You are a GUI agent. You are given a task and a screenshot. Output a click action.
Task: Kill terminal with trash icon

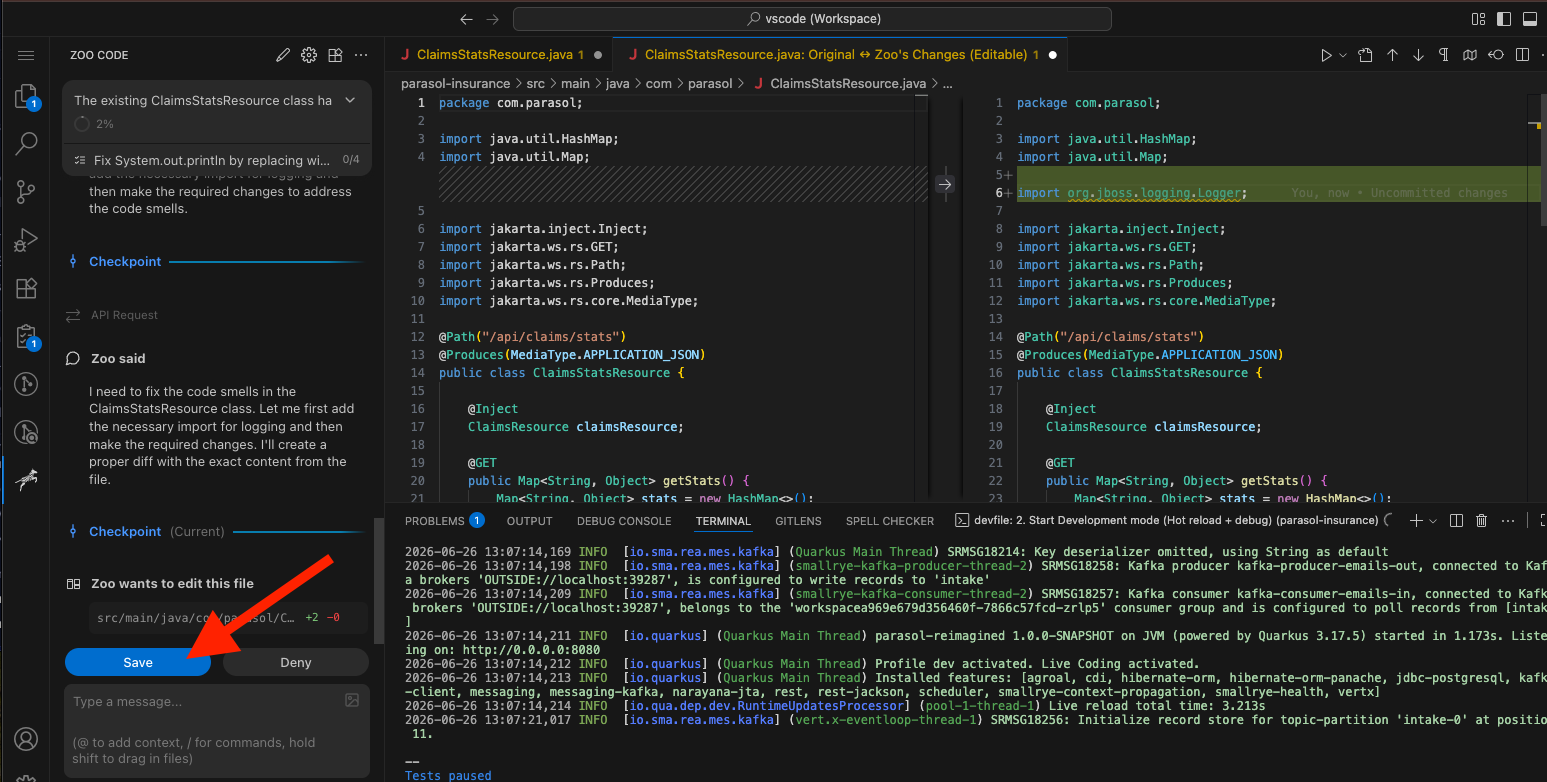point(1482,520)
